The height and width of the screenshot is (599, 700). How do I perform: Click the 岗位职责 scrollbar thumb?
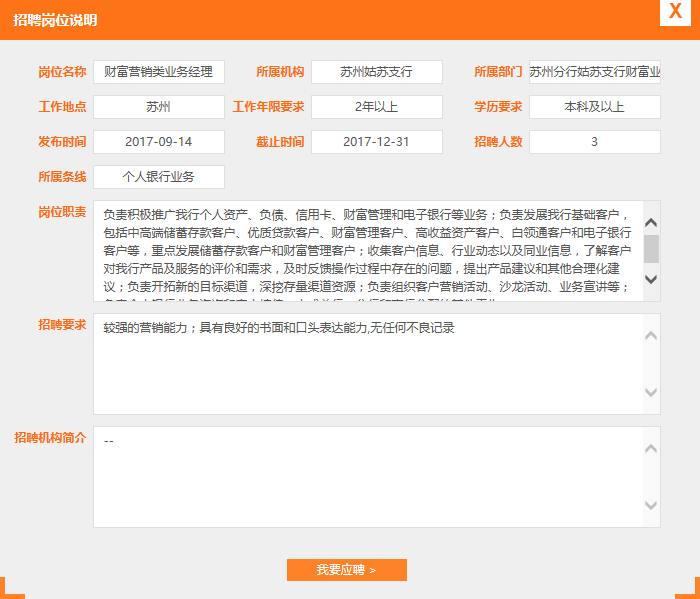(651, 247)
